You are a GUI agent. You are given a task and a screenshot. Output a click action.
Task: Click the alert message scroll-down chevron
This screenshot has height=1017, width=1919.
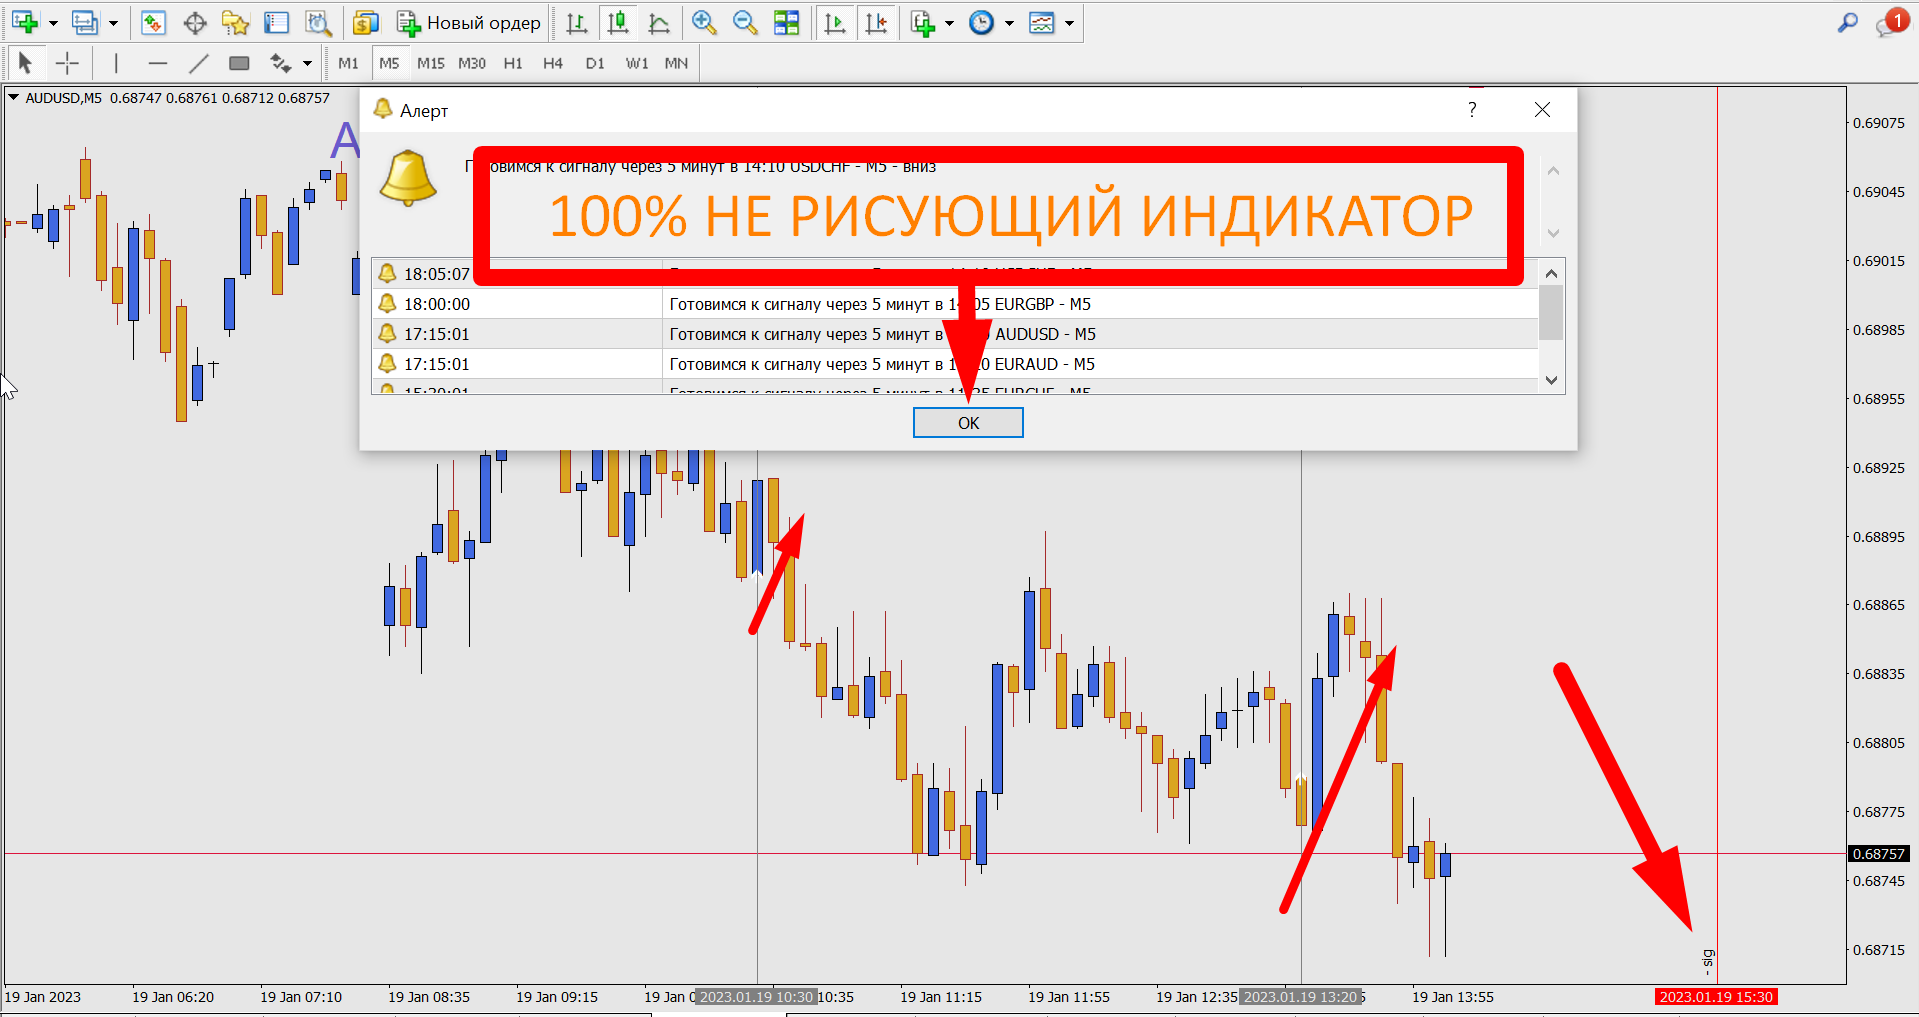(1553, 233)
